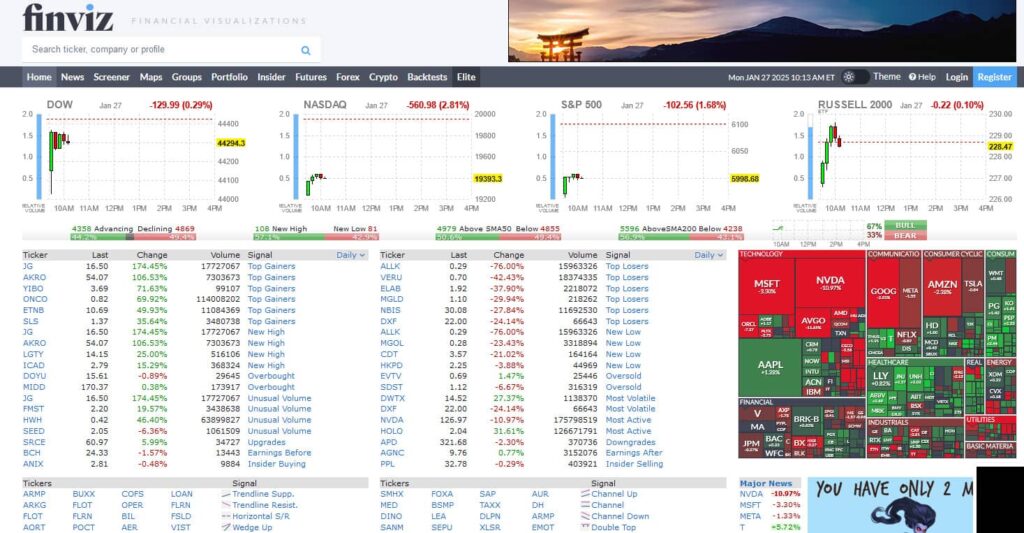Click ONCO change value 69.92%
Screen dimensions: 1024x533
(152, 299)
